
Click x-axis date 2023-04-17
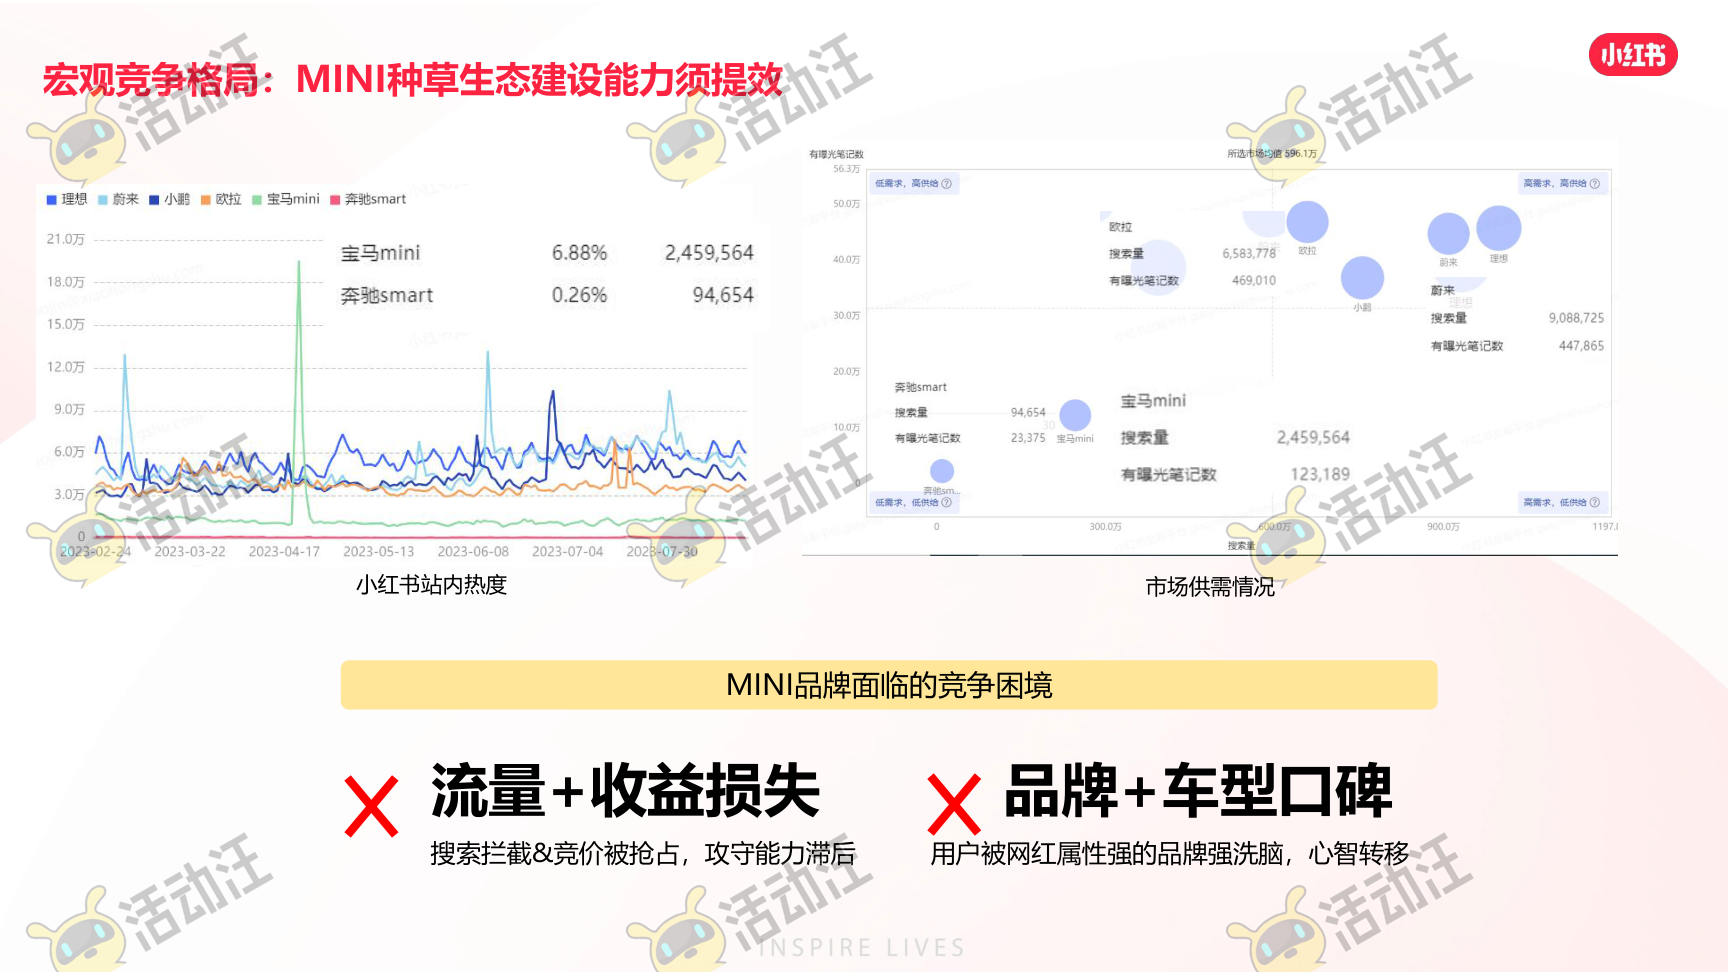pos(284,552)
